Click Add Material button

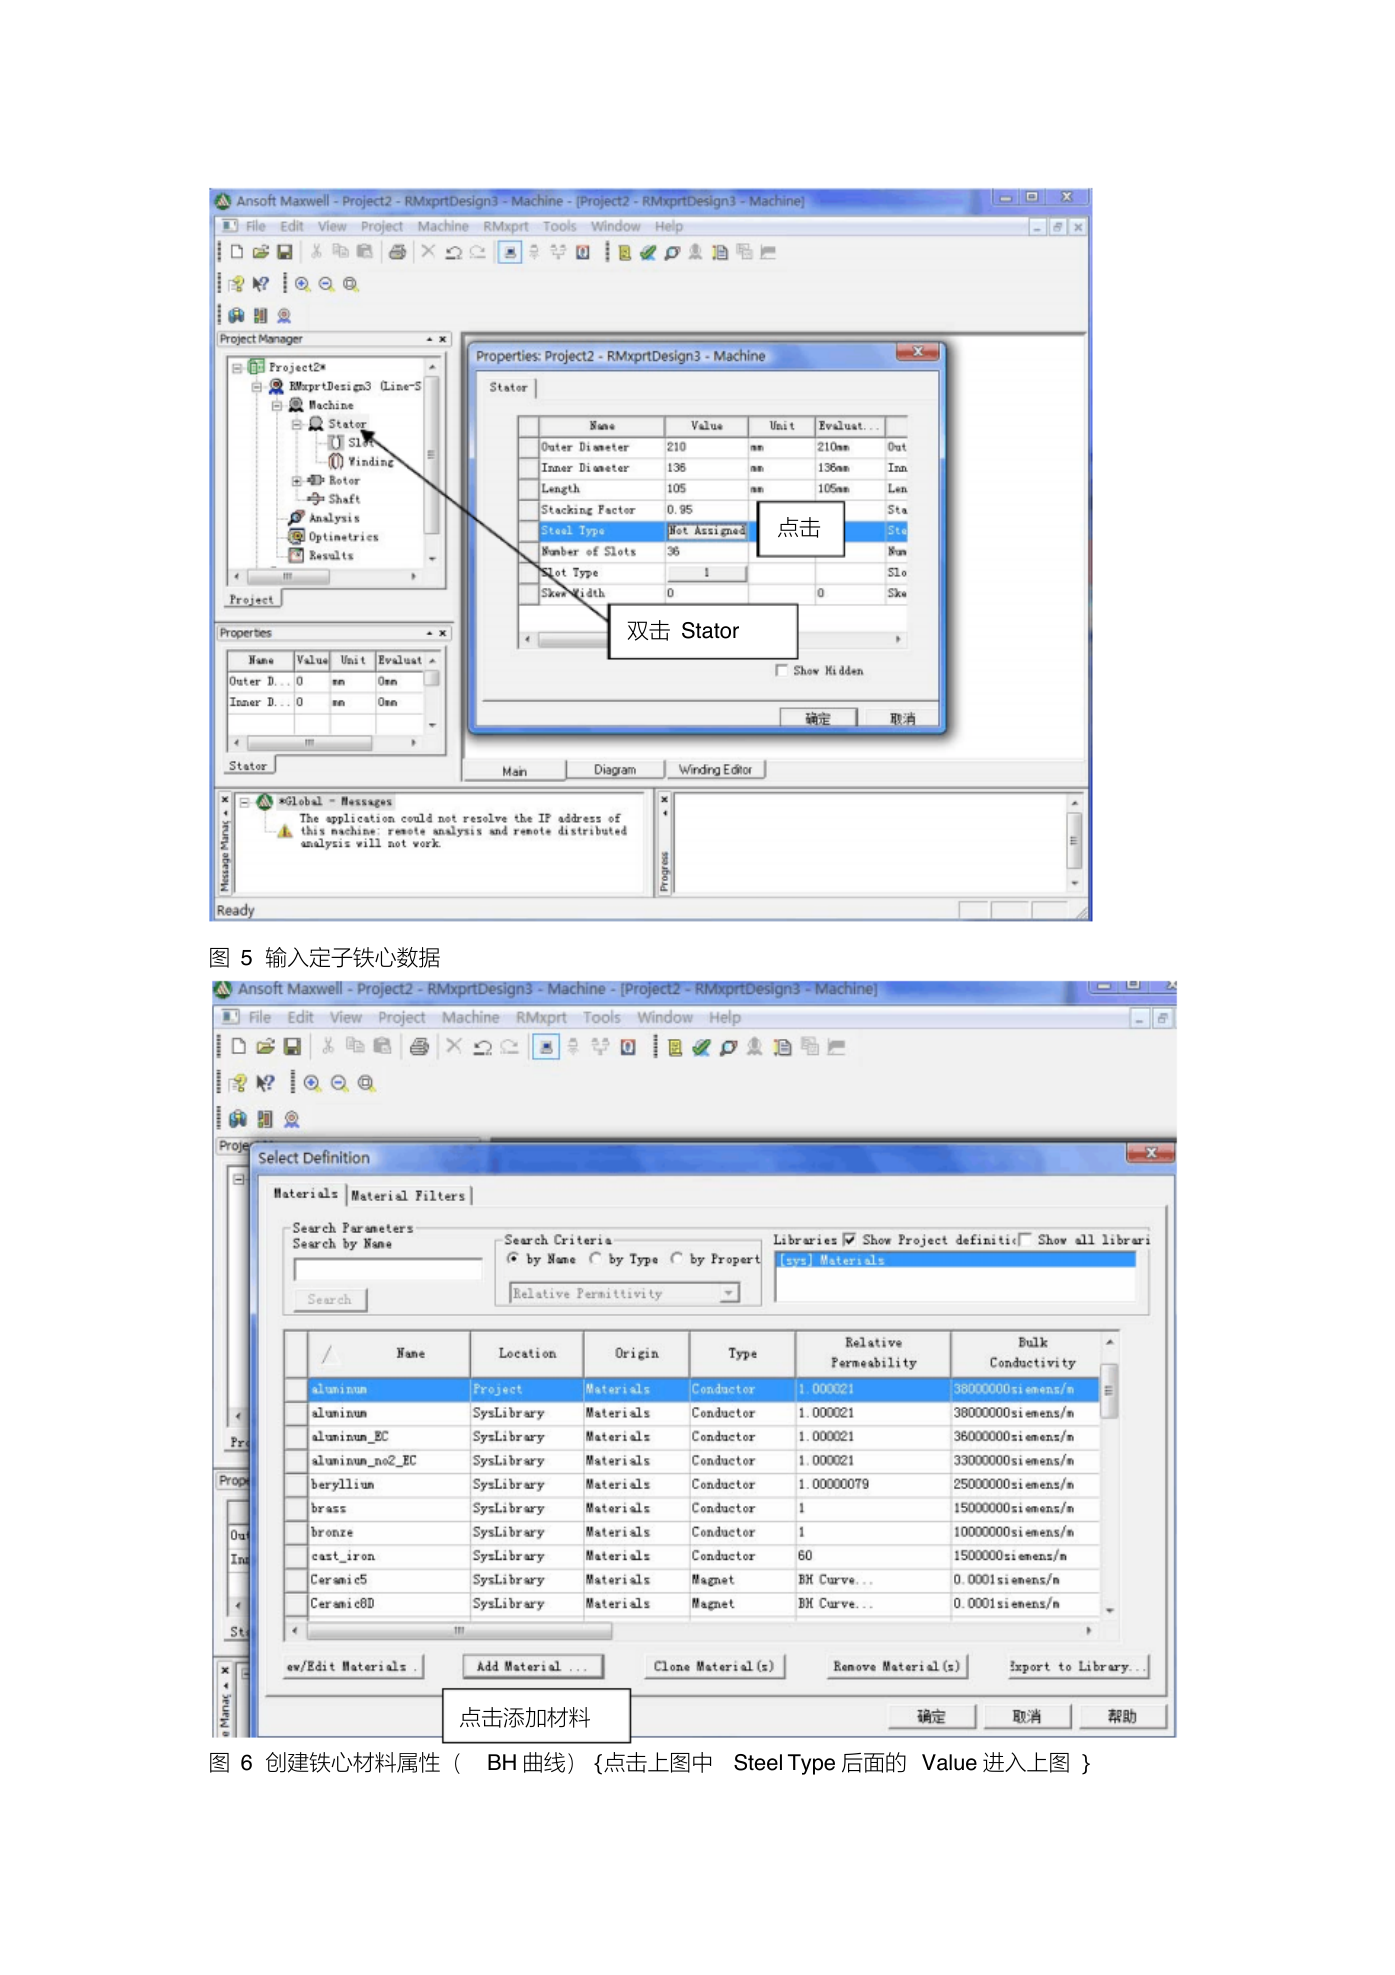coord(532,1666)
